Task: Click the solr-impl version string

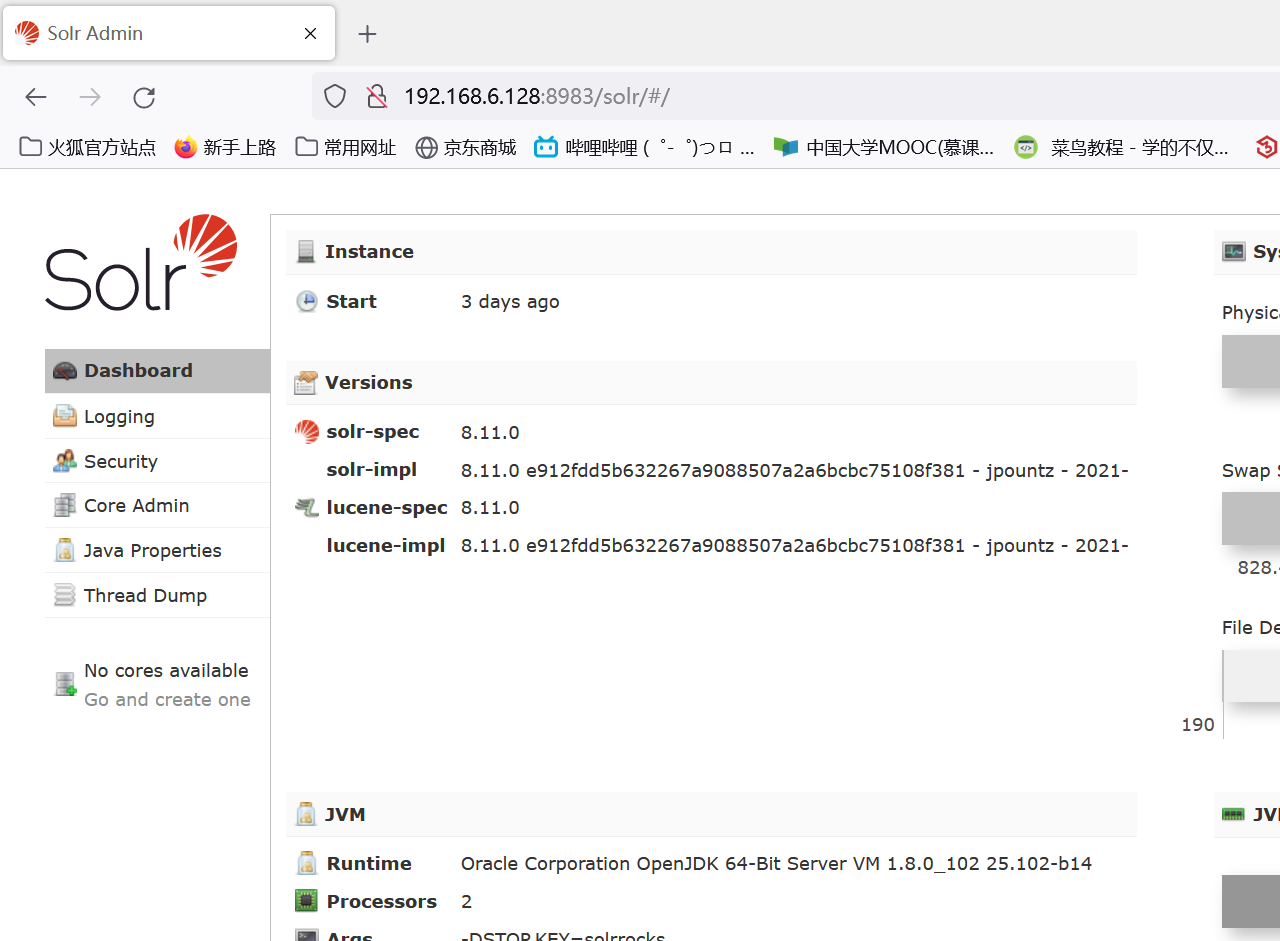Action: pyautogui.click(x=795, y=470)
